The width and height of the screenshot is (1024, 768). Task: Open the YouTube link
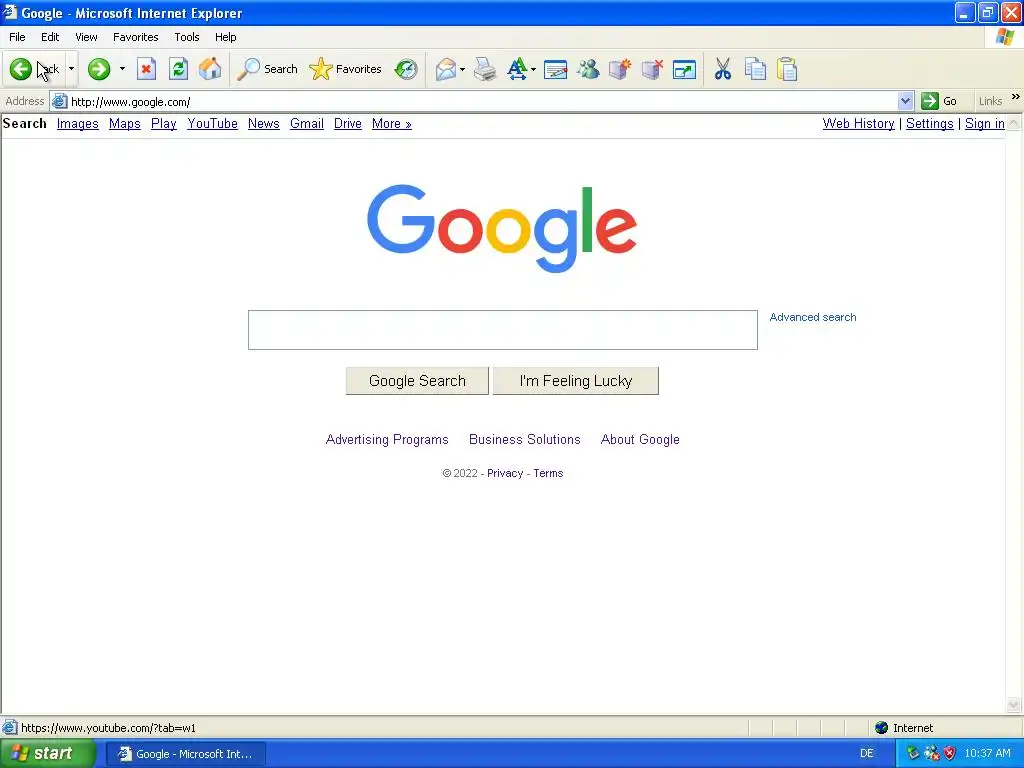212,123
